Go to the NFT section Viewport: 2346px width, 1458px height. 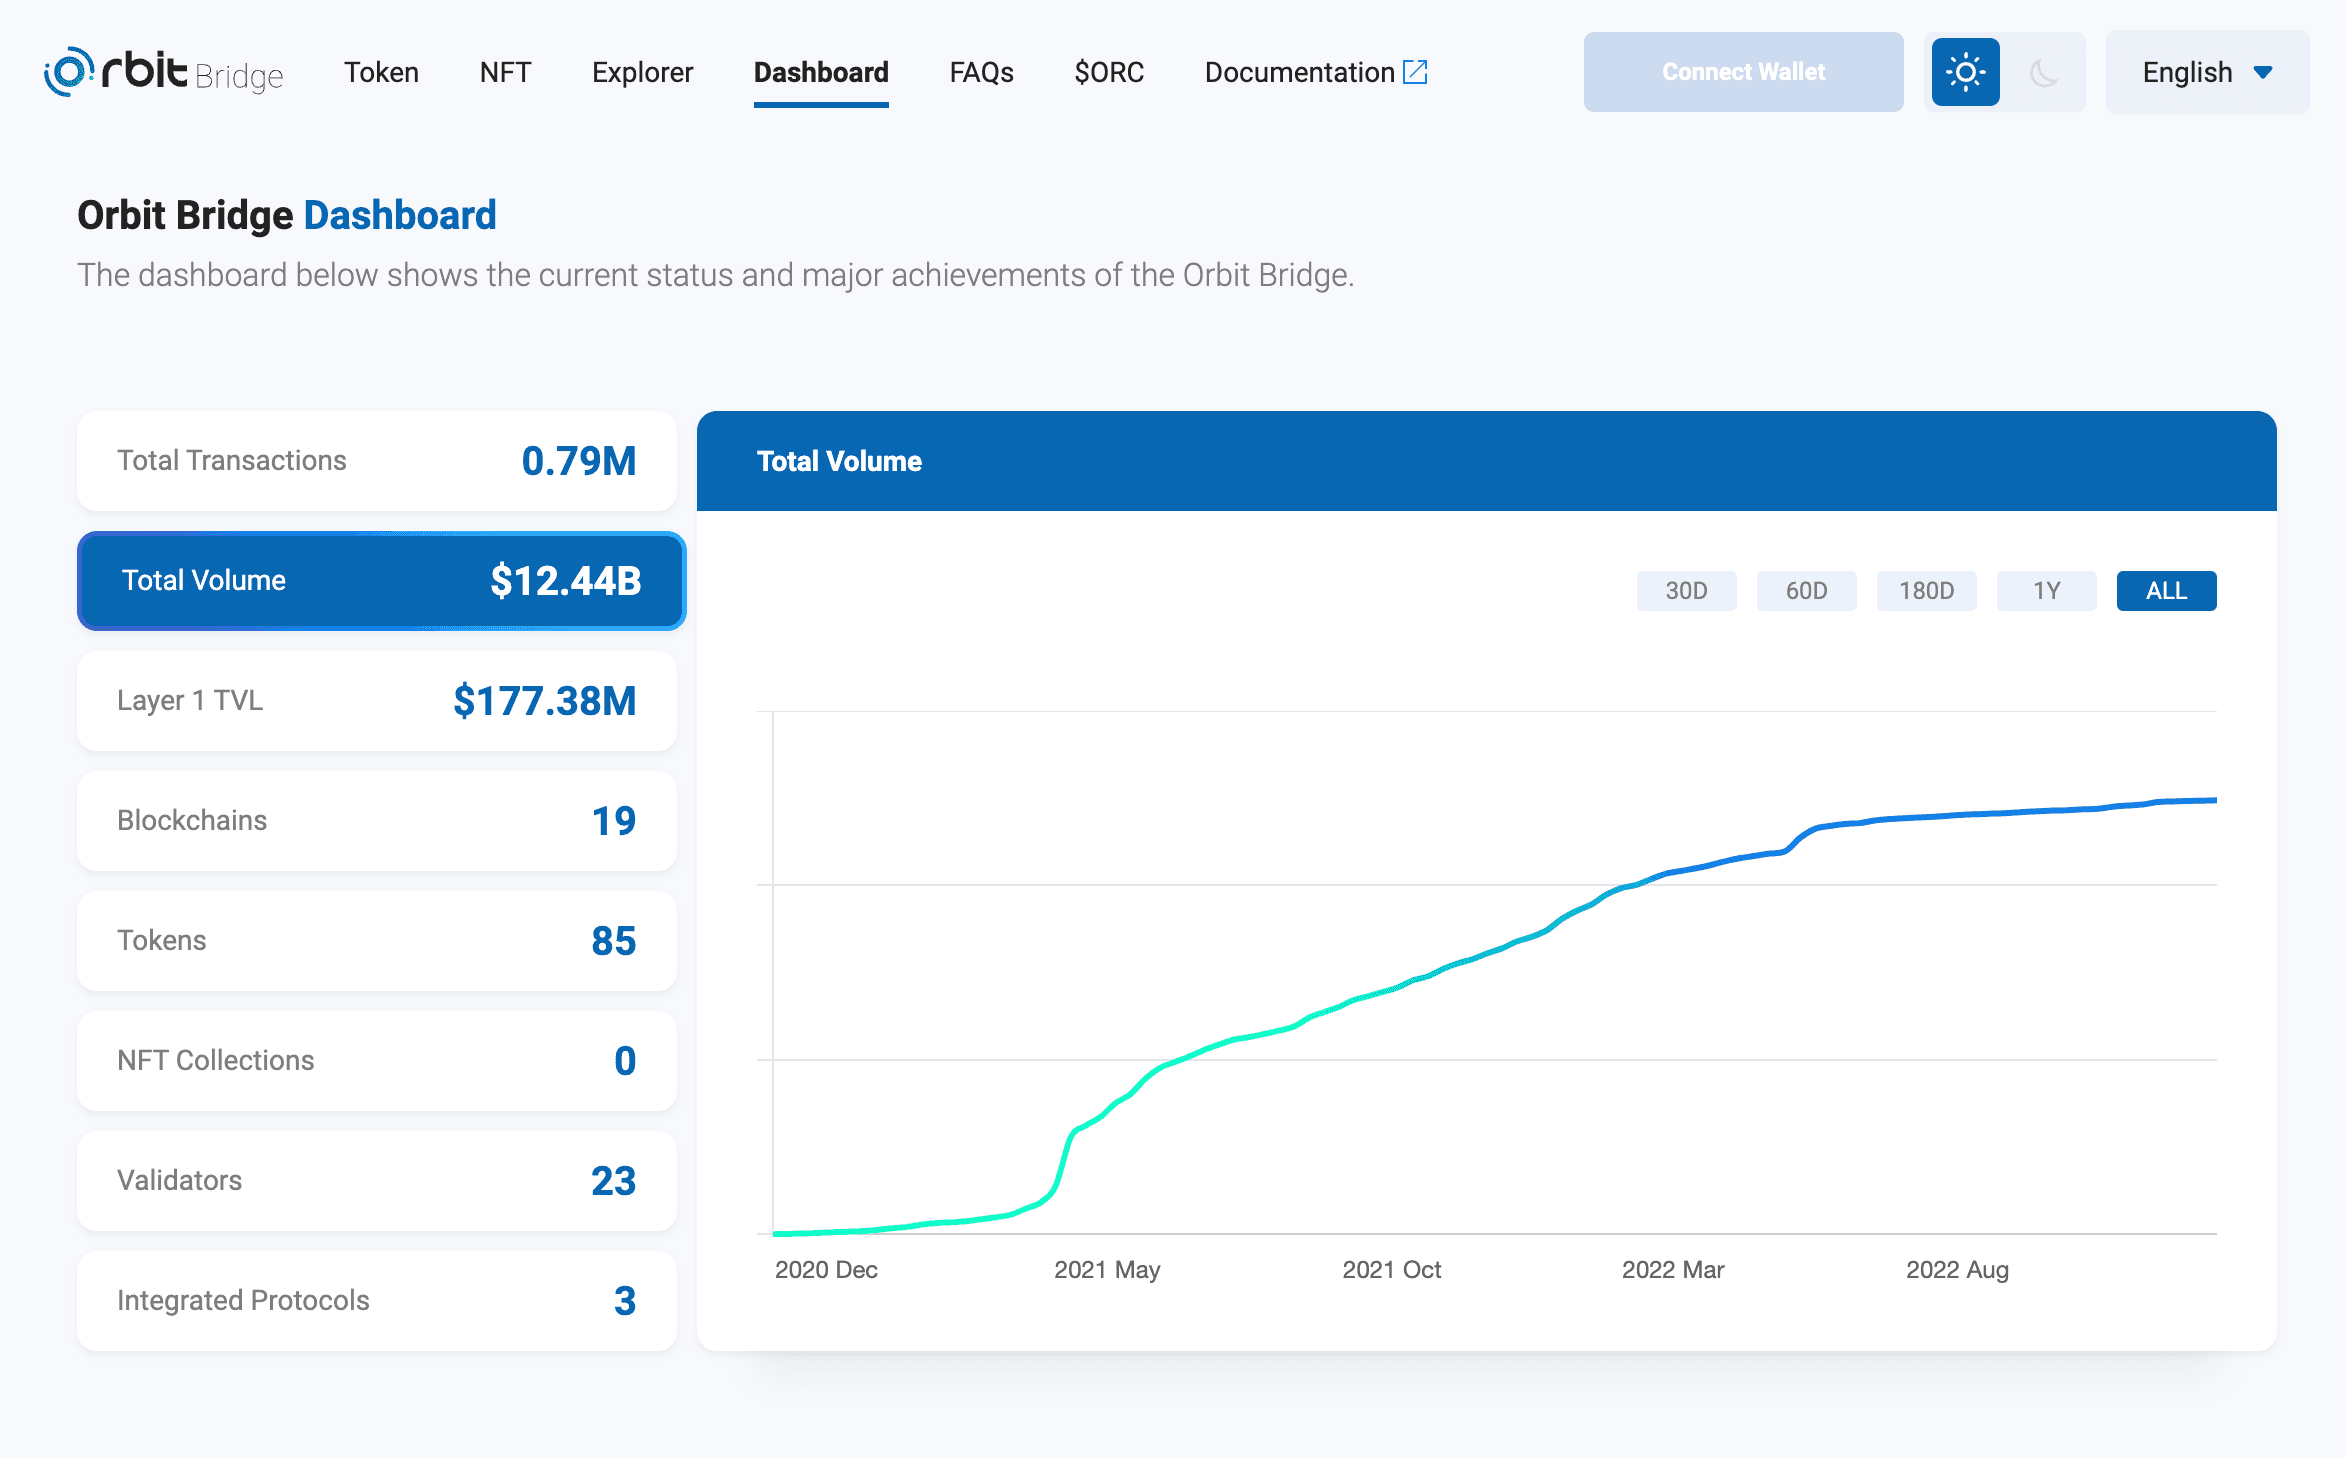[505, 72]
